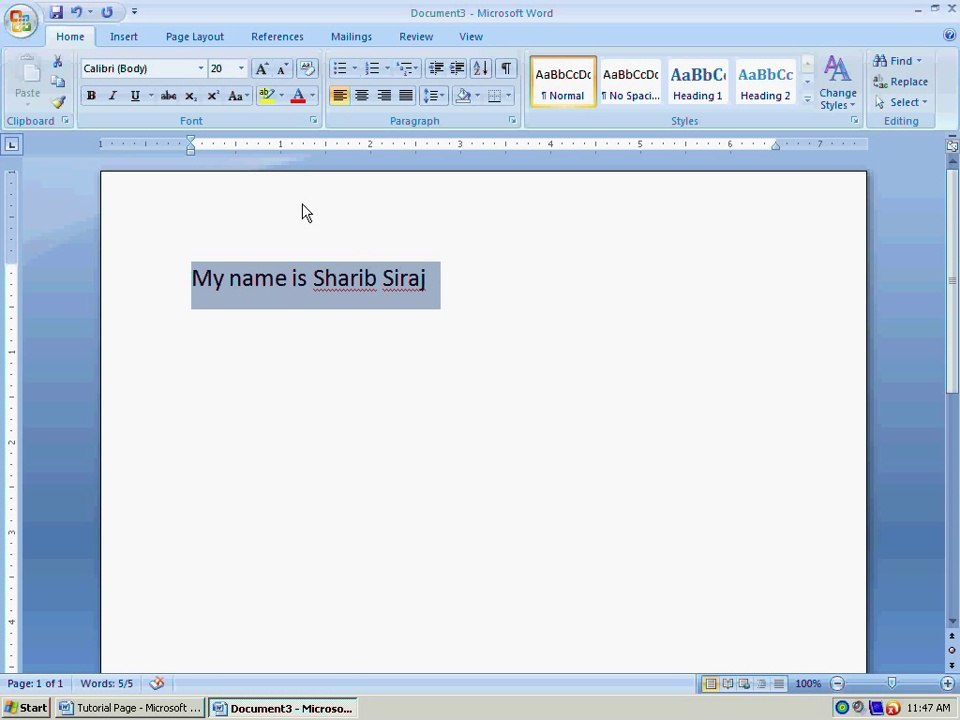Open the View tab
The width and height of the screenshot is (960, 720).
pyautogui.click(x=471, y=37)
